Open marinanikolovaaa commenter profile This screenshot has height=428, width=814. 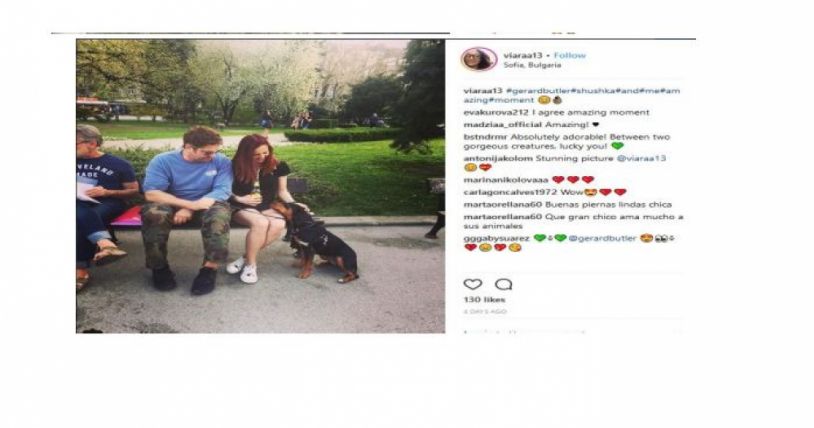click(x=506, y=180)
